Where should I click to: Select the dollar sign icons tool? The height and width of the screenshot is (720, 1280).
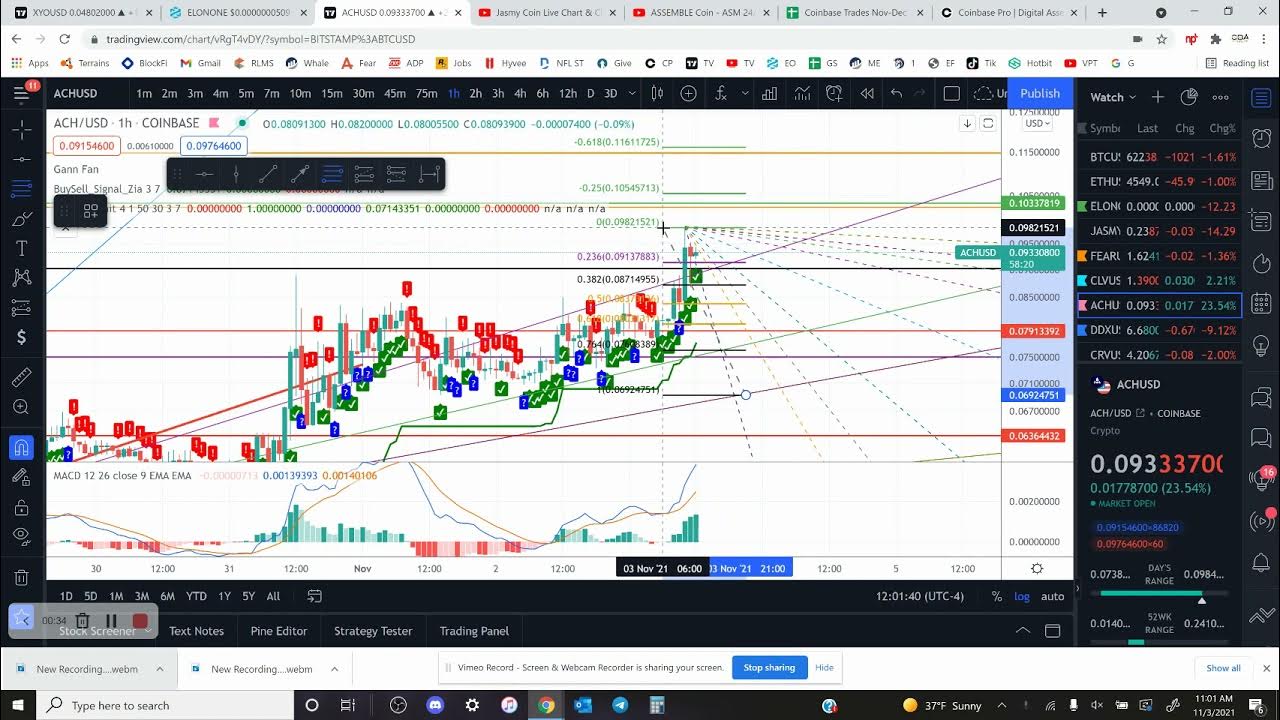(x=22, y=337)
